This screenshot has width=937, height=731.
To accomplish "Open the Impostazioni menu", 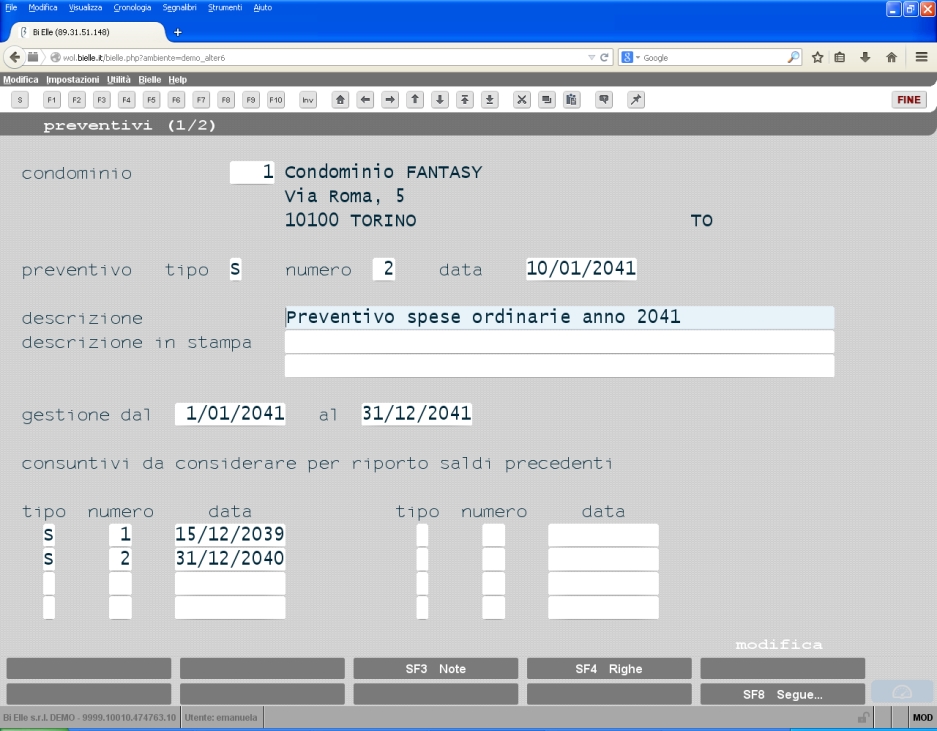I will pyautogui.click(x=72, y=79).
